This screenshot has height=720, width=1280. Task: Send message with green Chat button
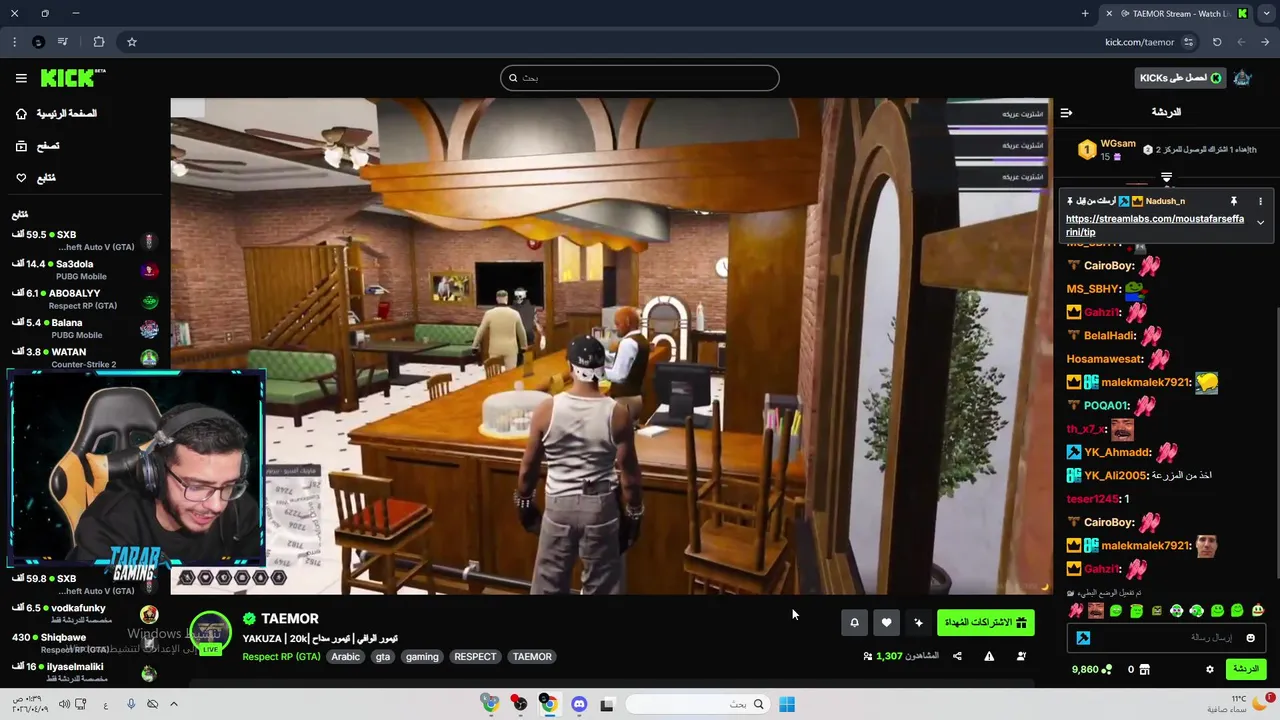[1246, 669]
